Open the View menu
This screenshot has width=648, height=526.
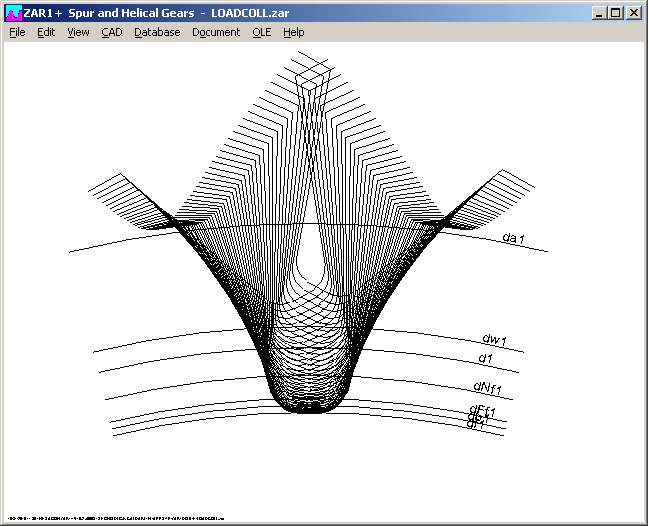[x=78, y=32]
